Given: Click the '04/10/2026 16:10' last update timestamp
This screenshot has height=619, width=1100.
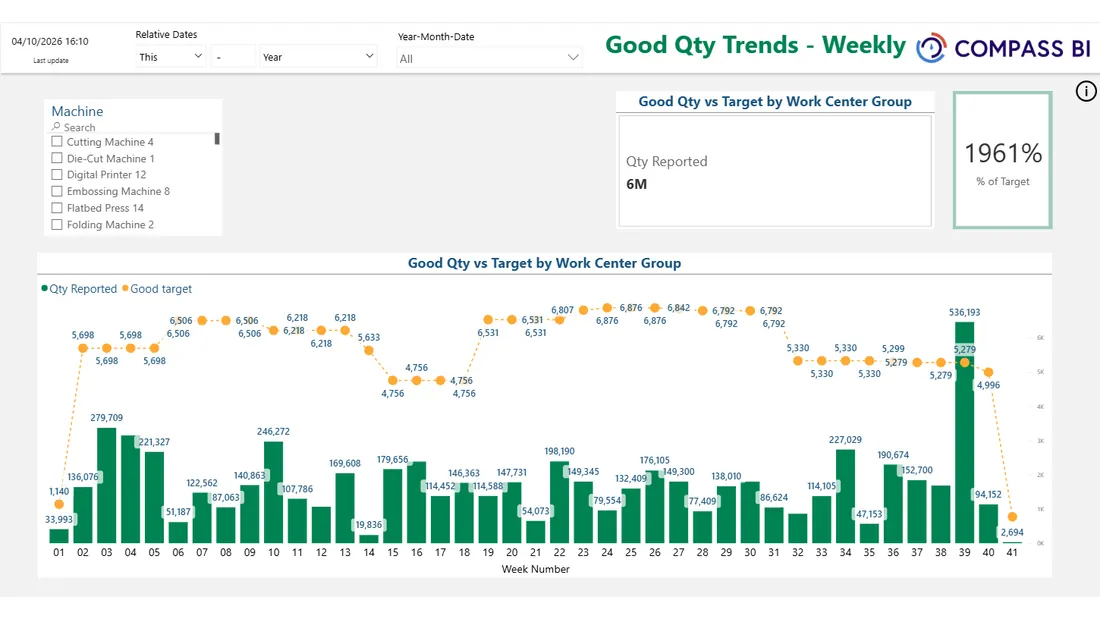Looking at the screenshot, I should coord(50,41).
